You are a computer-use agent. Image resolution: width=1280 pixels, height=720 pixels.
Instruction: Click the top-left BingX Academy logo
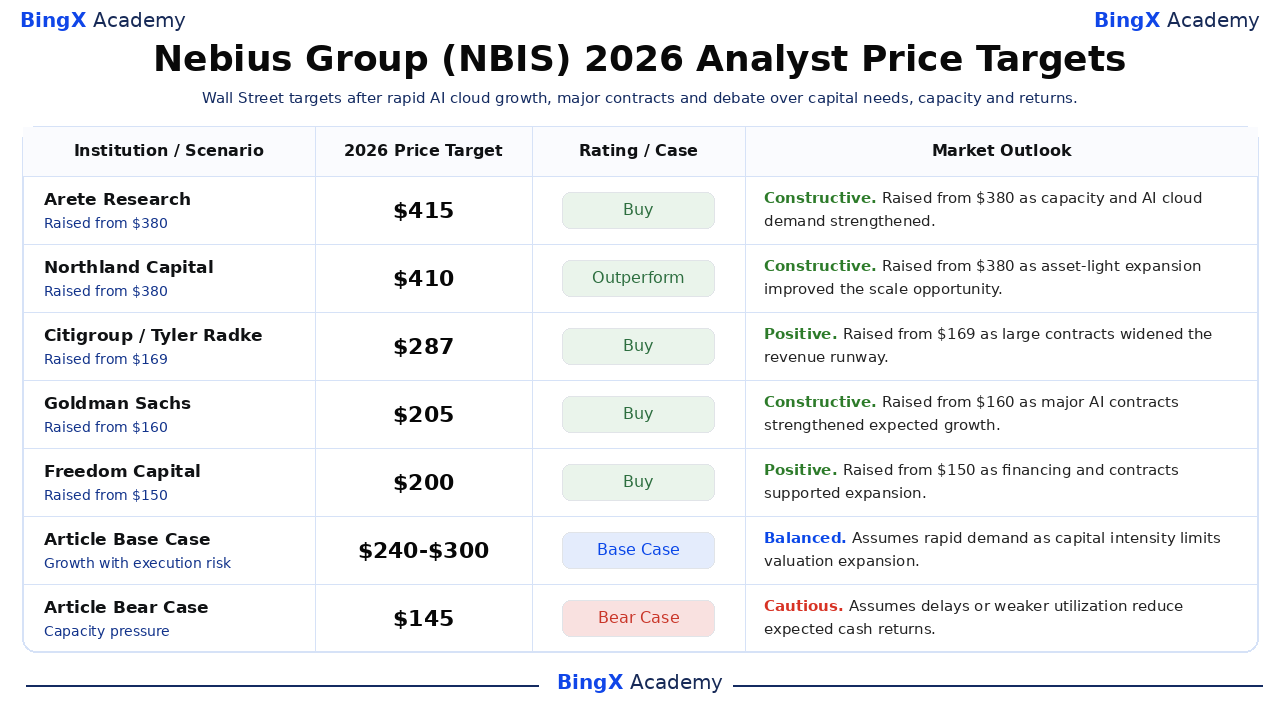(x=103, y=21)
